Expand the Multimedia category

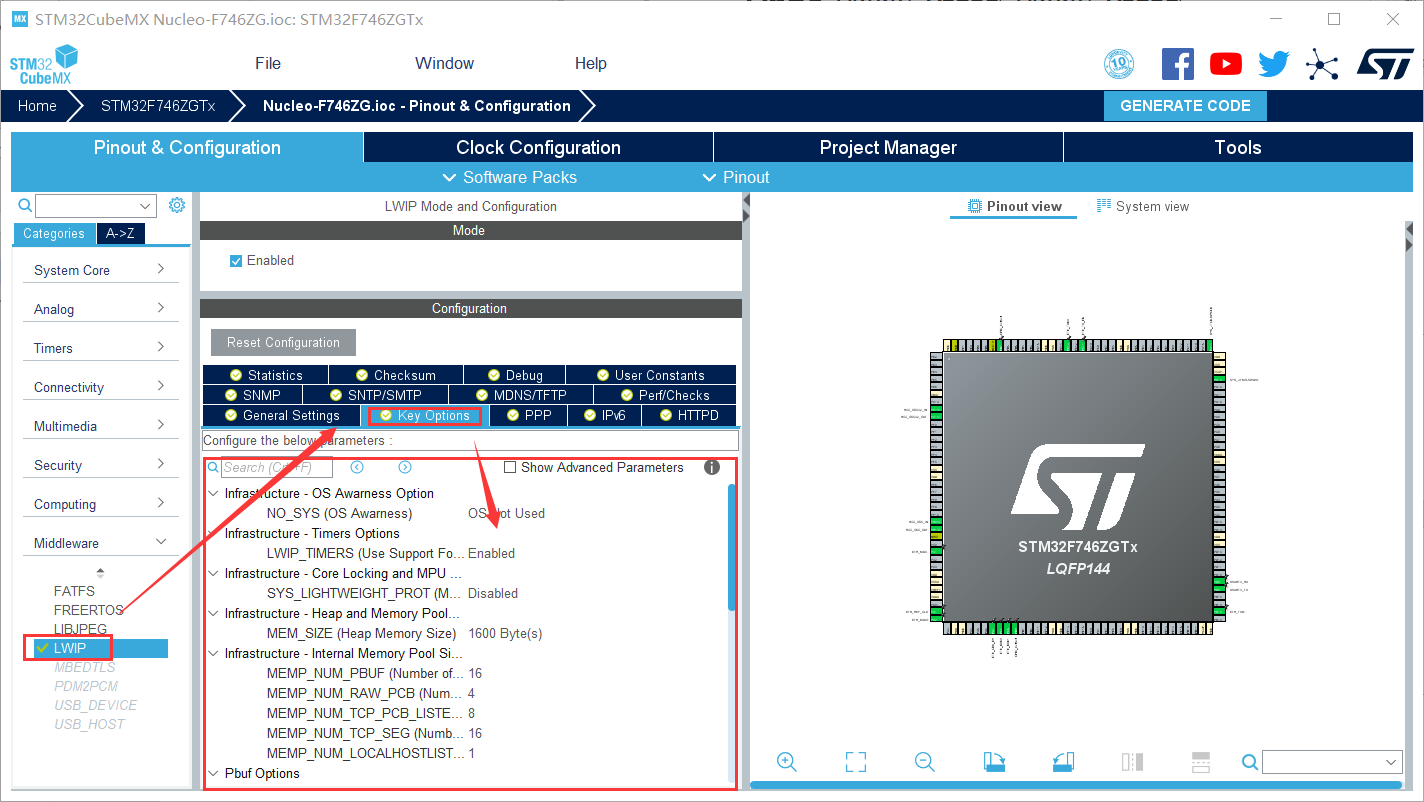pos(100,426)
